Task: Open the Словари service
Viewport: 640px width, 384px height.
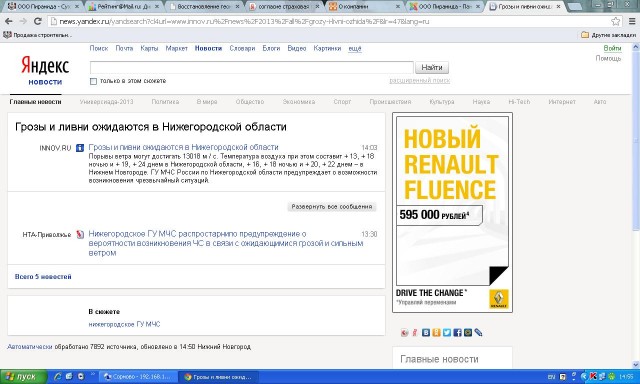Action: 242,48
